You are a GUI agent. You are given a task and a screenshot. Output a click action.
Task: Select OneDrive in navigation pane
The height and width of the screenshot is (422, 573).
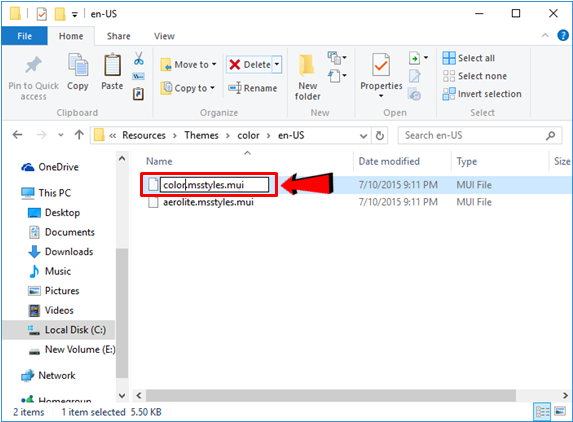(50, 167)
